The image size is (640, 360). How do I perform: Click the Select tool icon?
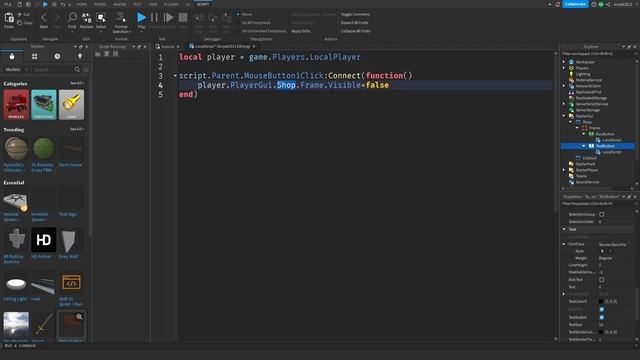[101, 17]
